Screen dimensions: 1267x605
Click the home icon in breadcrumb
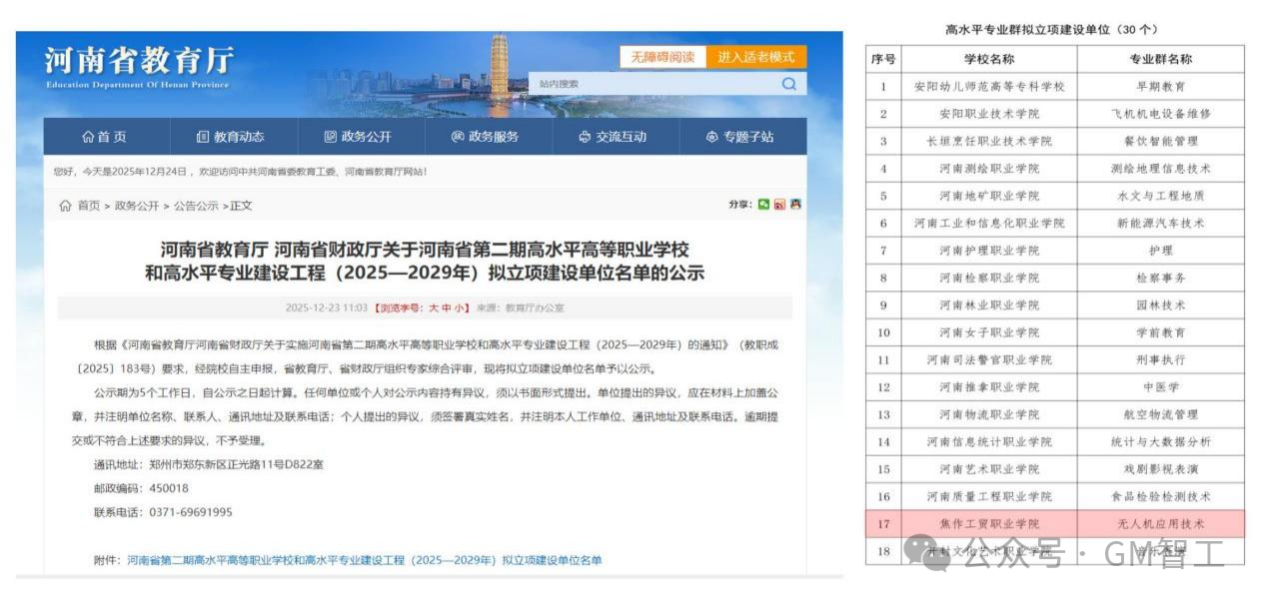tap(66, 206)
